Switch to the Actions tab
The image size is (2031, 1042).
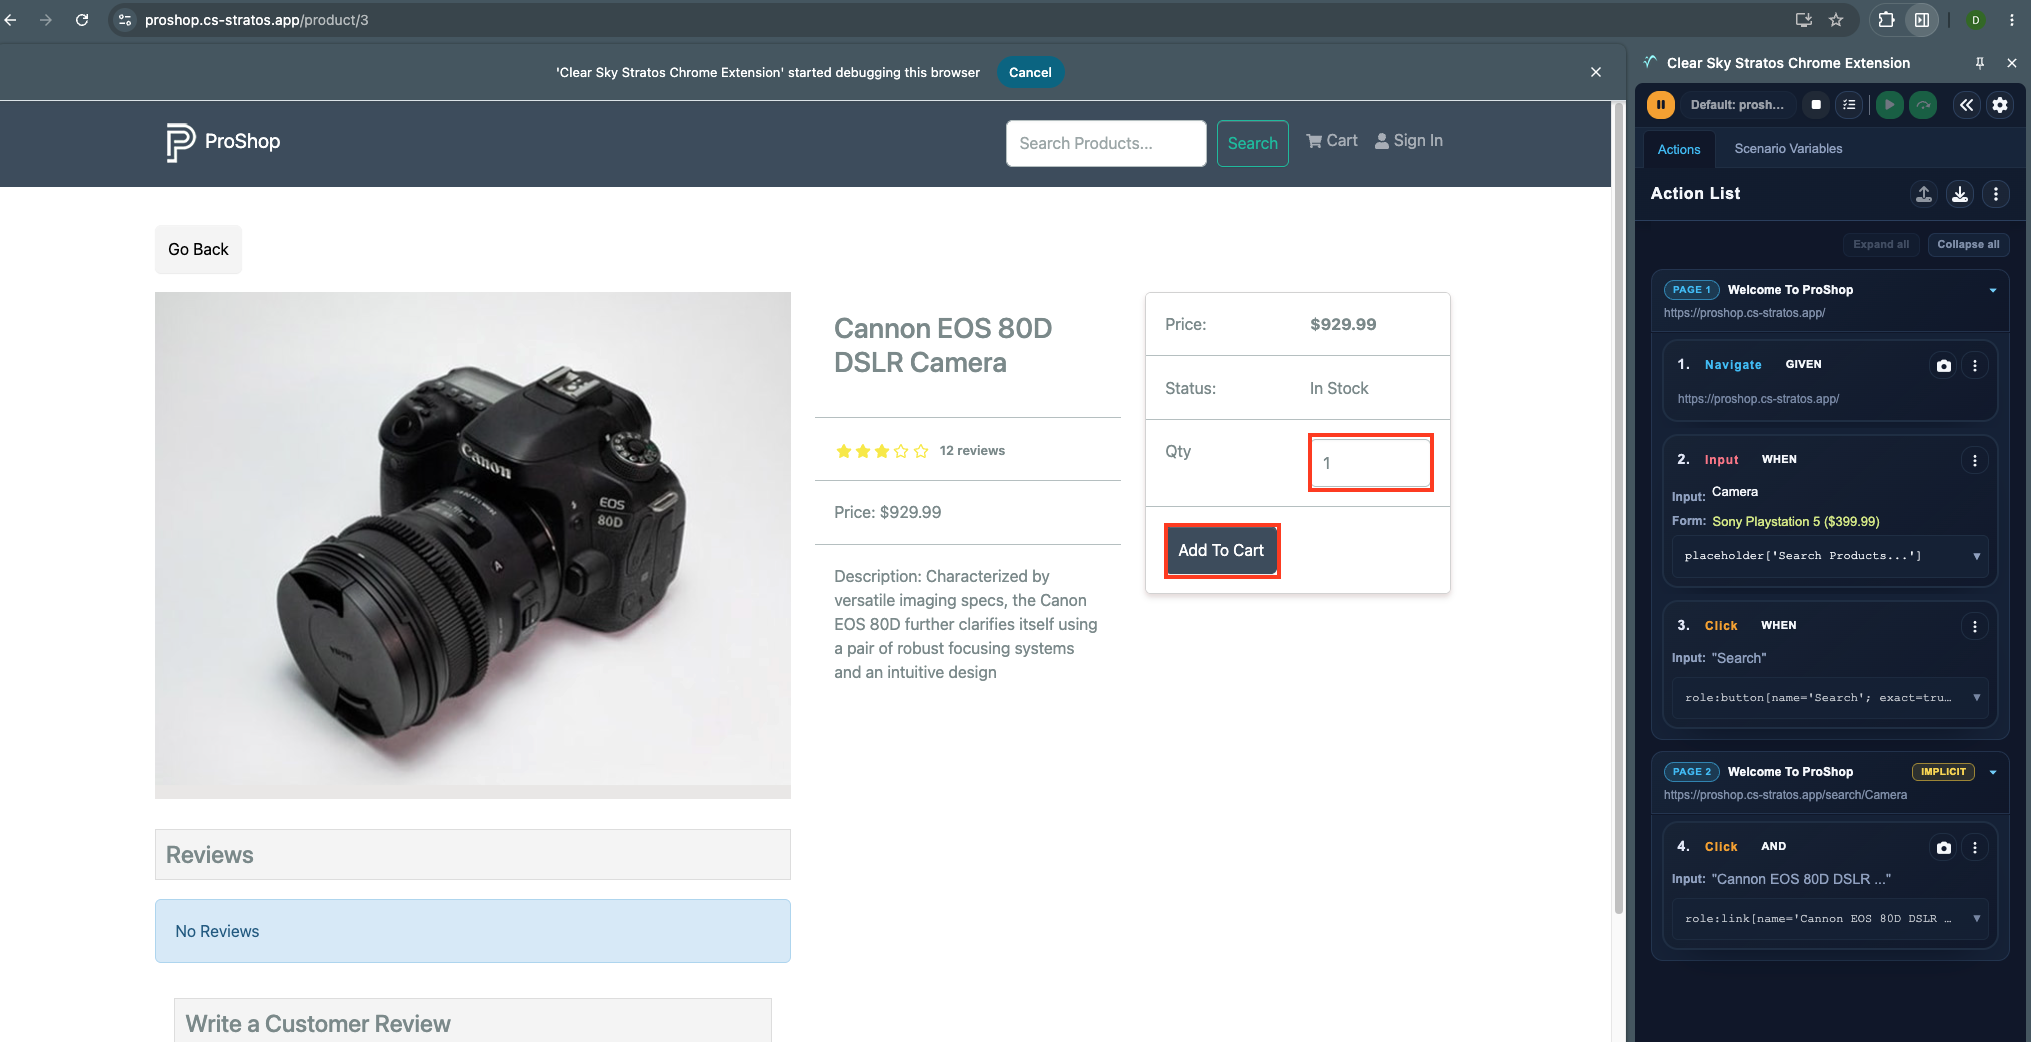pos(1679,149)
